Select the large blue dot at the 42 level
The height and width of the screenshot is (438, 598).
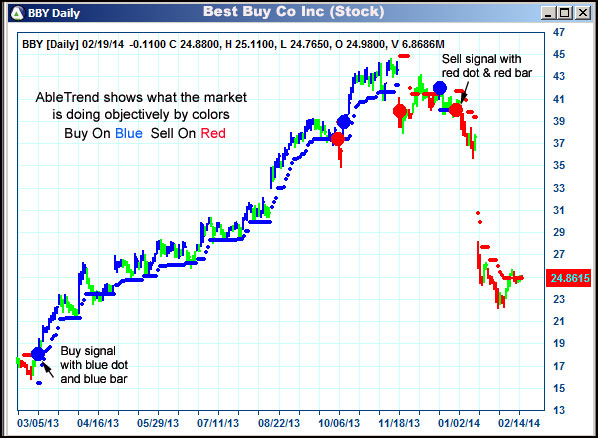coord(440,88)
